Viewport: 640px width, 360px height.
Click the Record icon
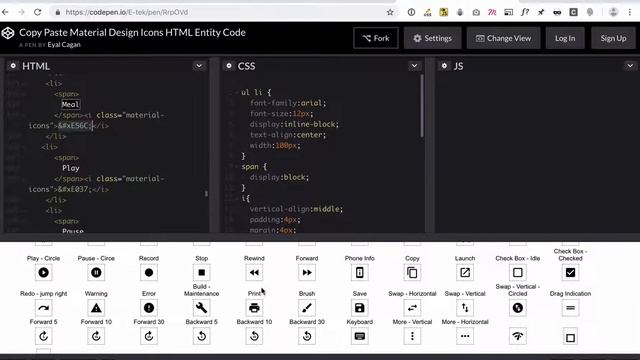[x=149, y=273]
